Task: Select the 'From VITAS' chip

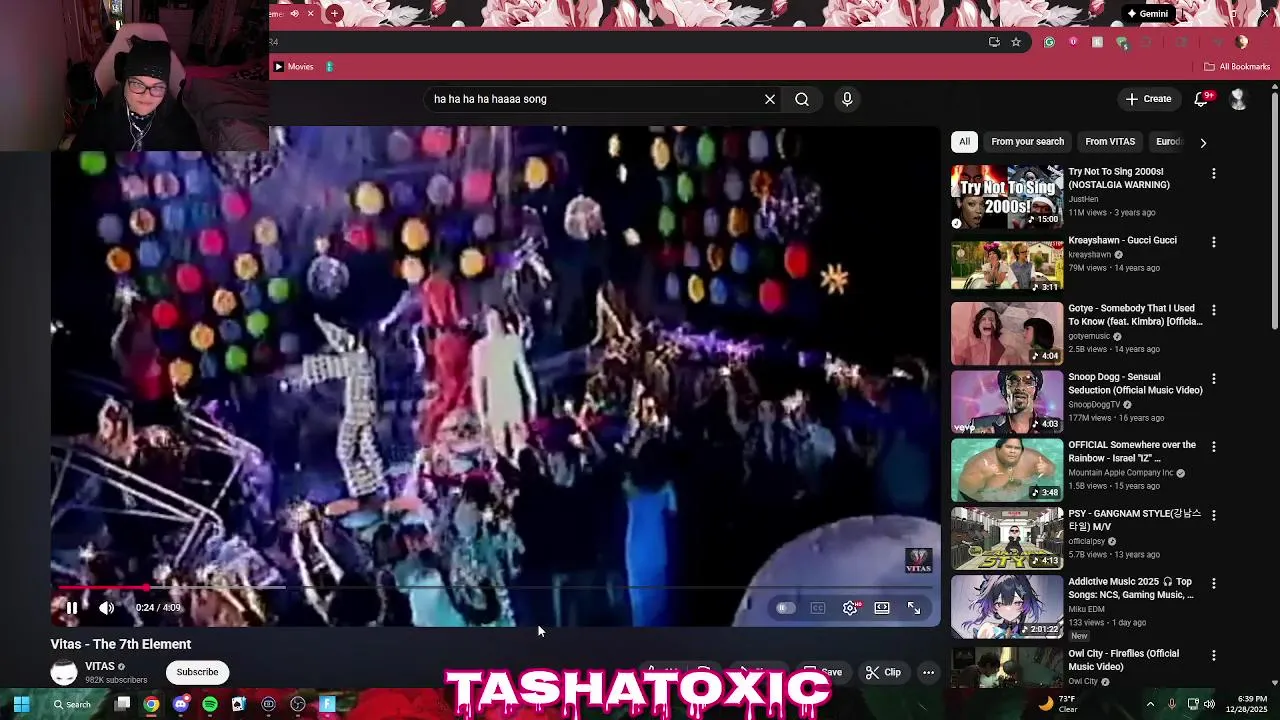Action: (x=1110, y=142)
